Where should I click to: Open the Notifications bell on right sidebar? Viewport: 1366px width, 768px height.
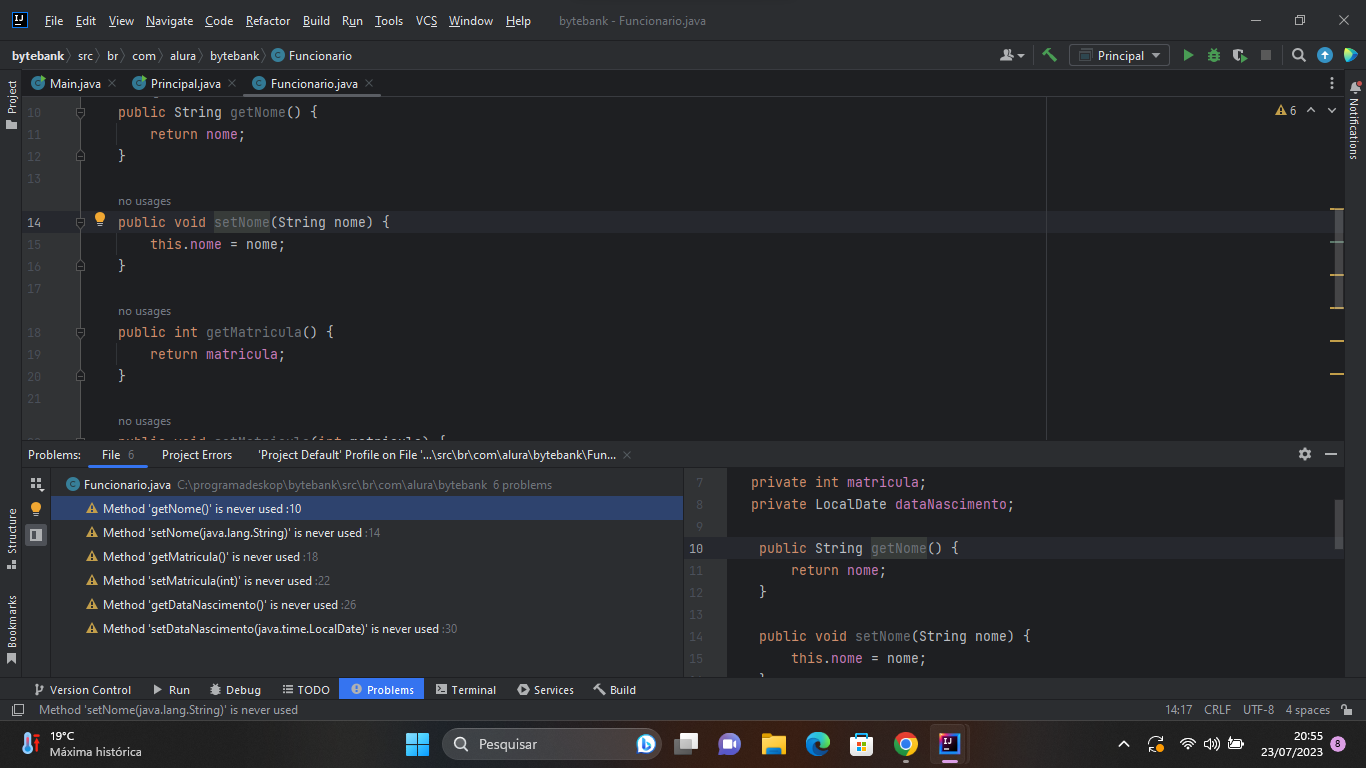point(1355,88)
